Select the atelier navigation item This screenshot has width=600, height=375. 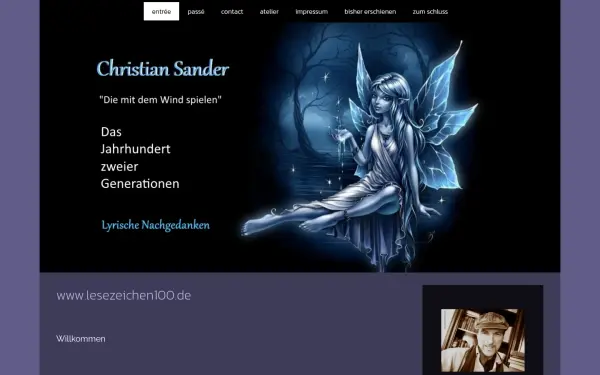269,11
